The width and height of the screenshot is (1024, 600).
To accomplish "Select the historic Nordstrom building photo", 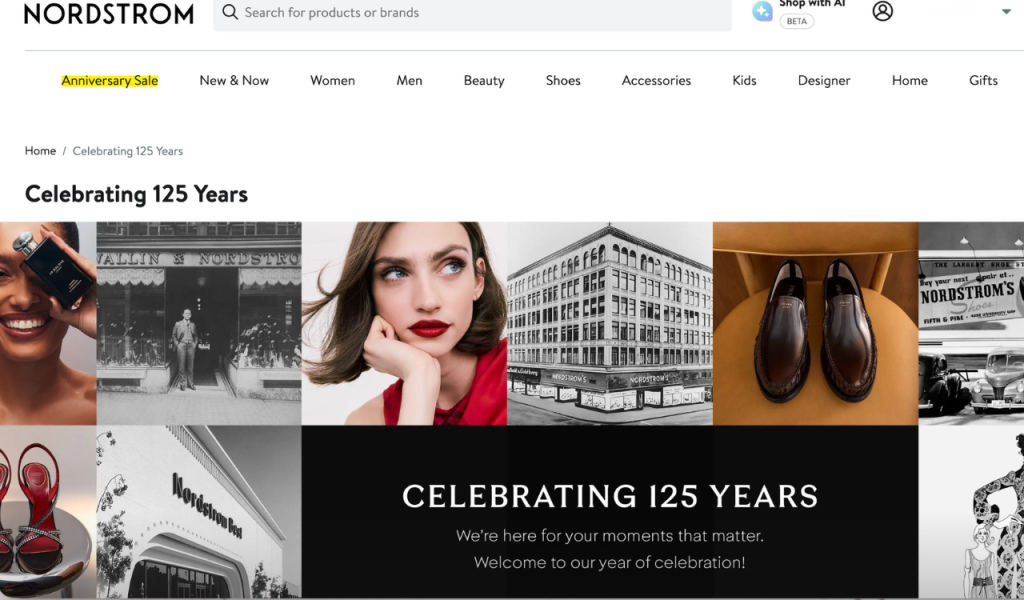I will (x=610, y=324).
